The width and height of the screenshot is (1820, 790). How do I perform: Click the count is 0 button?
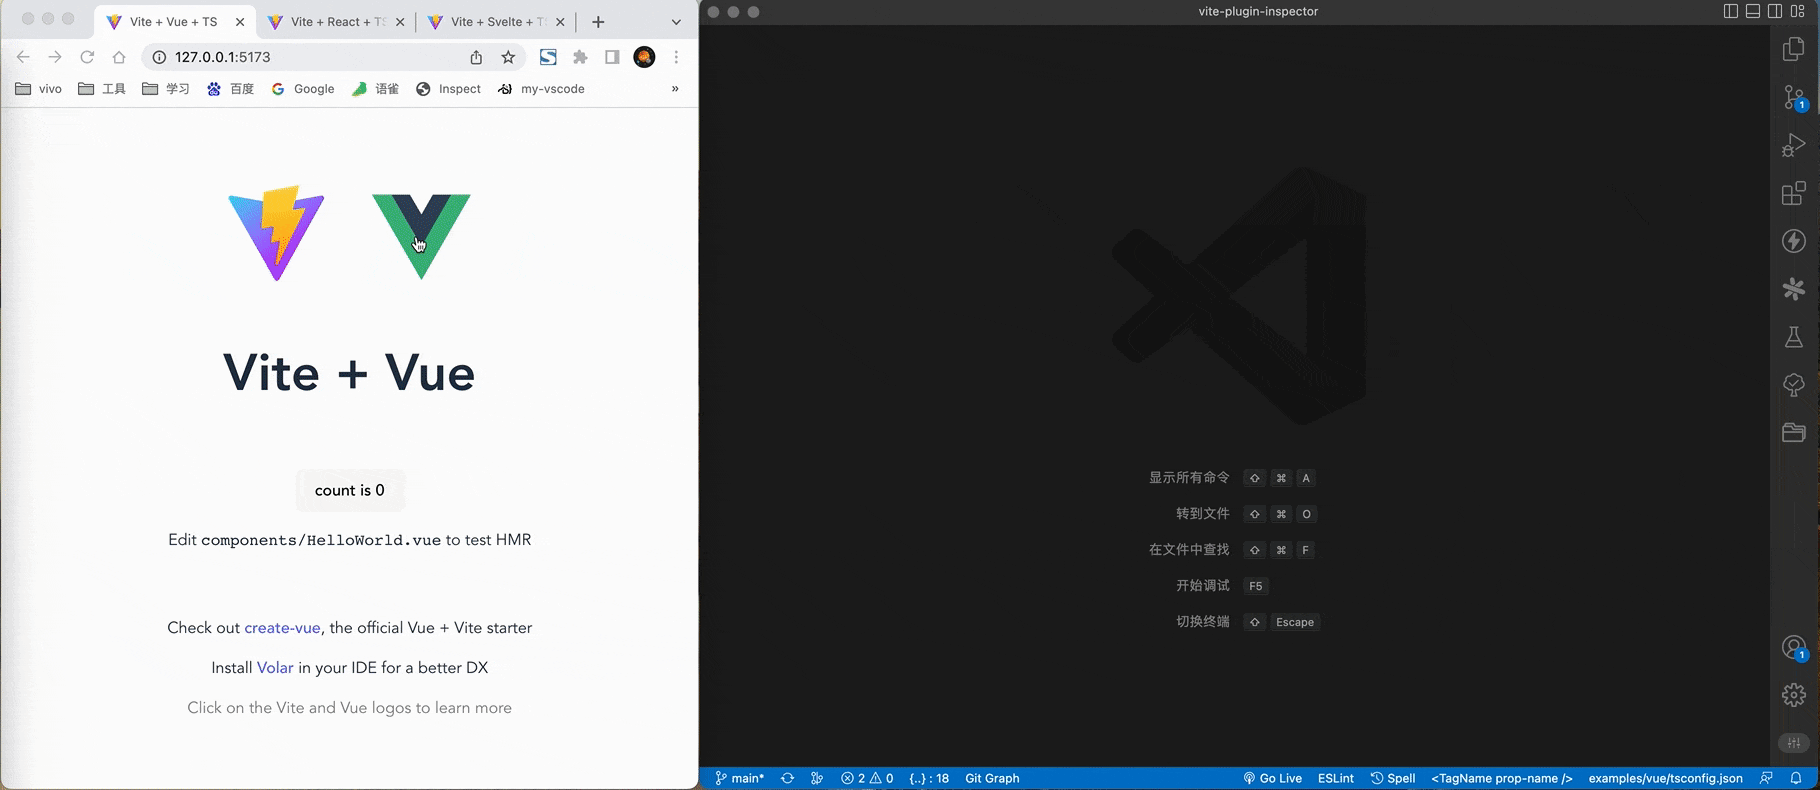(x=350, y=490)
